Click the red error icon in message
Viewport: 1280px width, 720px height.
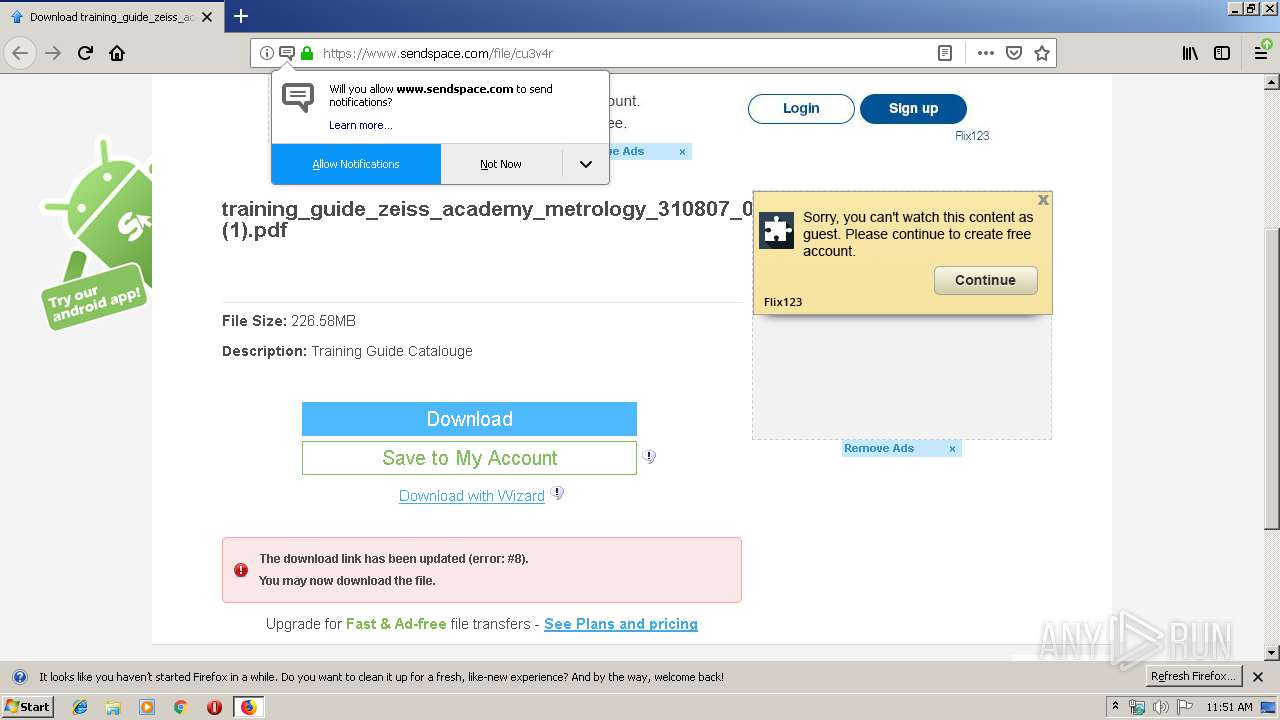[x=241, y=570]
